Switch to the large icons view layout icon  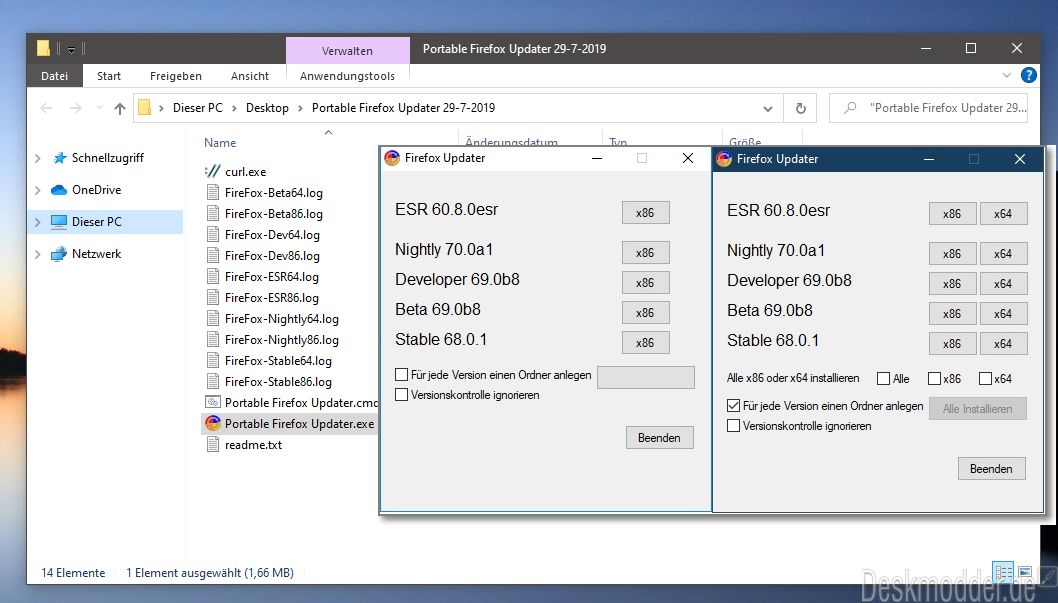tap(1024, 572)
